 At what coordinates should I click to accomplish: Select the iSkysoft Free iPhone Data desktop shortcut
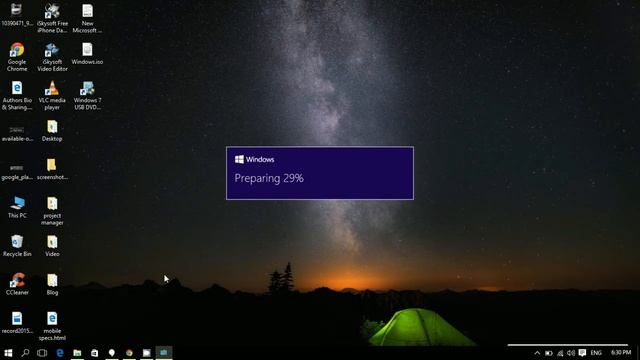pyautogui.click(x=52, y=19)
